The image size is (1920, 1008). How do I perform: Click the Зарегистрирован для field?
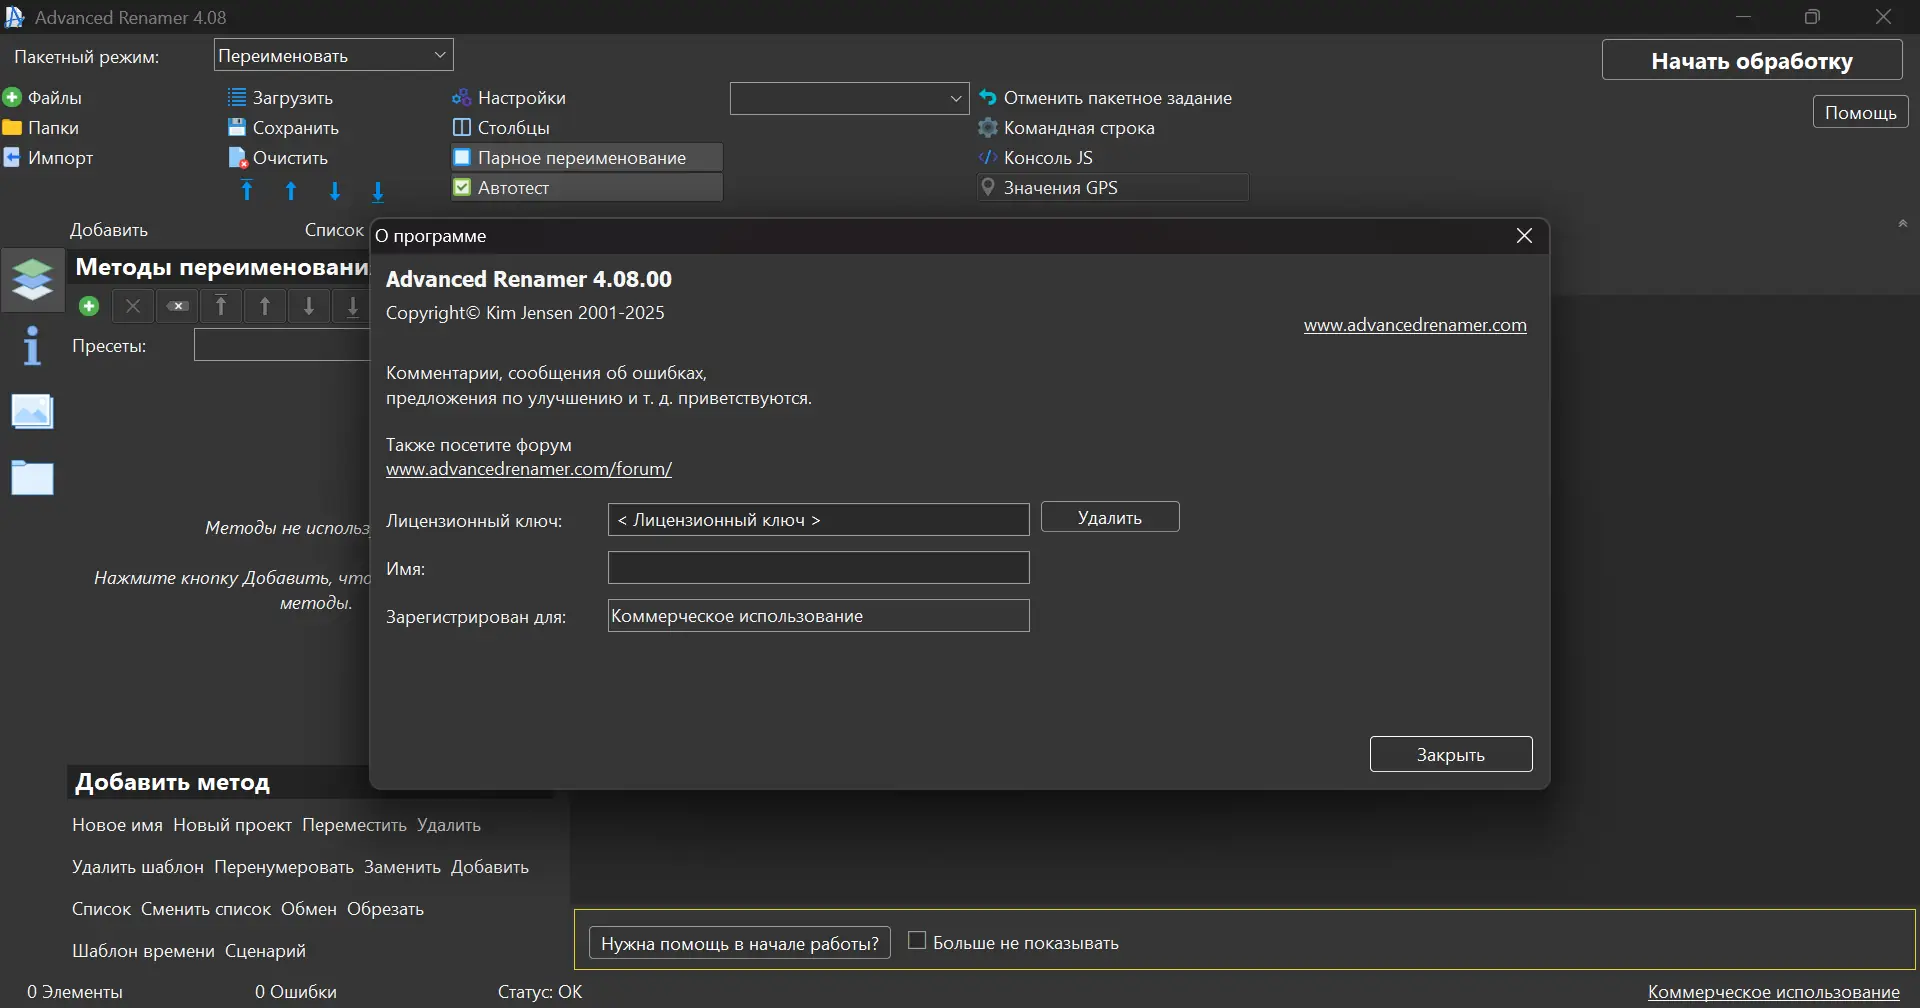(818, 616)
